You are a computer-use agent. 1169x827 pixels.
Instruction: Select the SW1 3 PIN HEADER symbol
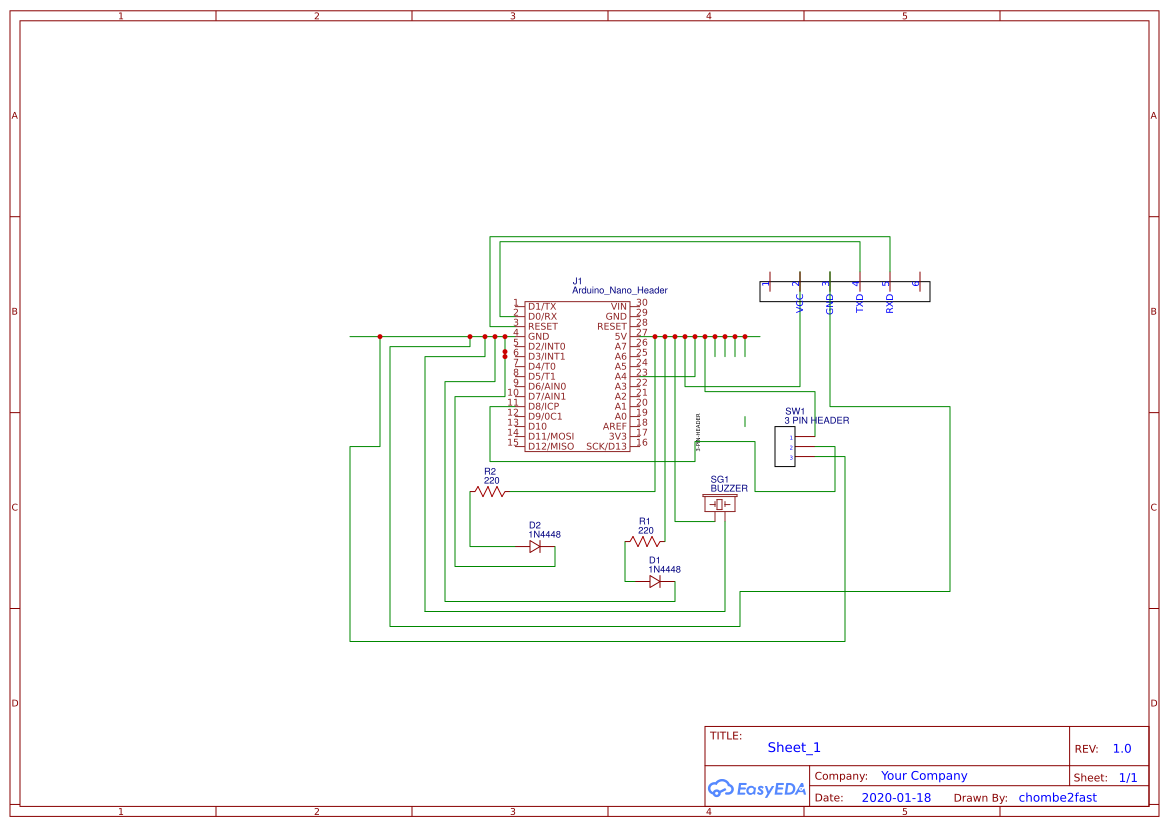(786, 445)
